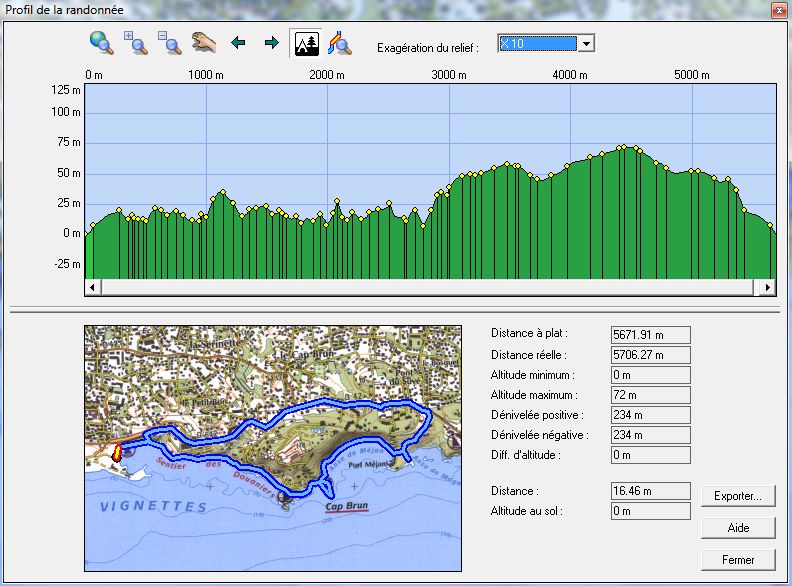Image resolution: width=792 pixels, height=586 pixels.
Task: Click the profile scrollbar right arrow
Action: pos(768,287)
